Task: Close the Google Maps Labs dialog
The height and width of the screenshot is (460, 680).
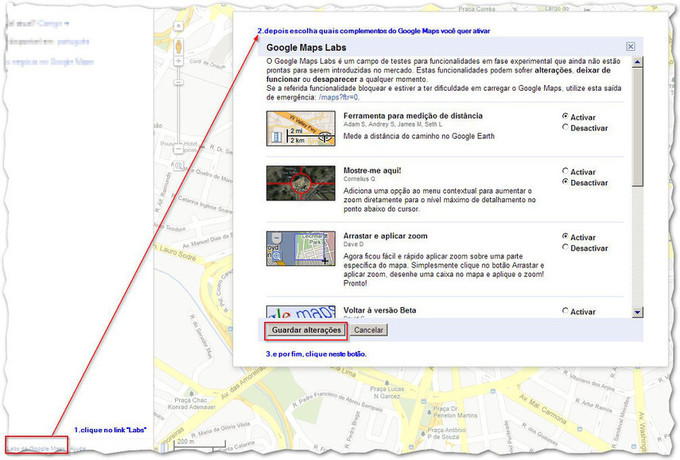Action: [630, 46]
